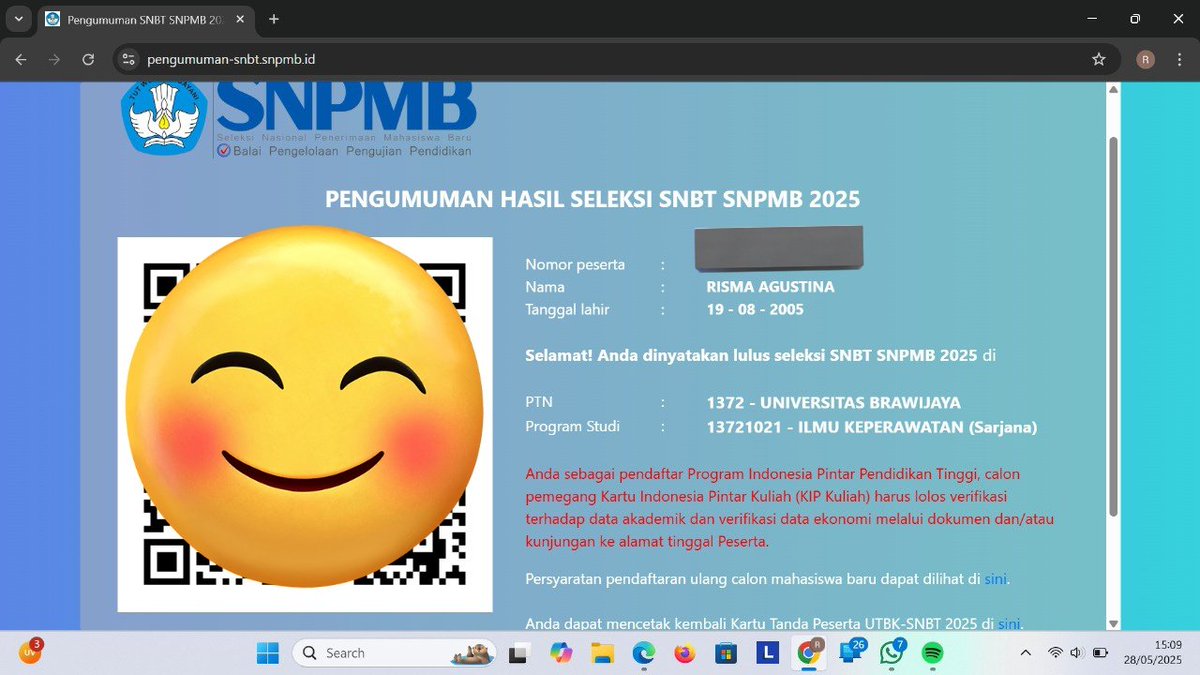Viewport: 1200px width, 675px height.
Task: Launch Copilot from the taskbar
Action: tap(560, 653)
